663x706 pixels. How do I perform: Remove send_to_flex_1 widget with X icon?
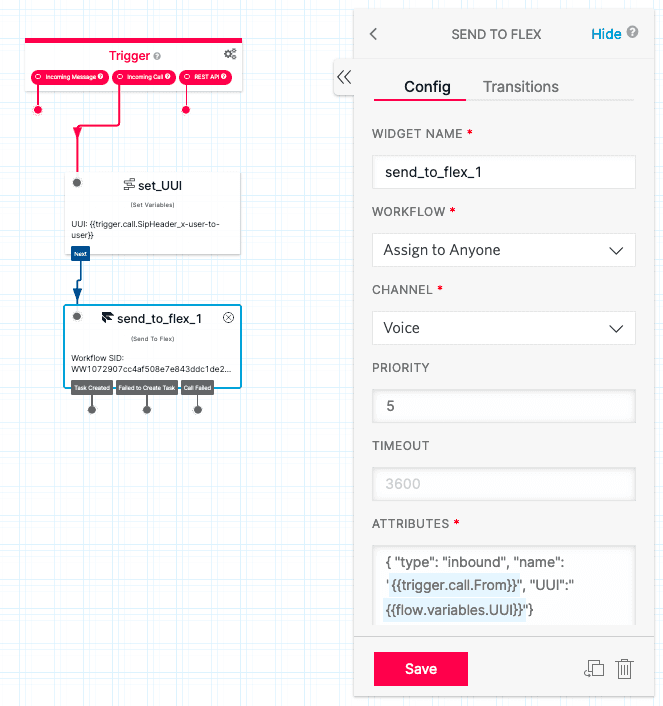tap(228, 318)
